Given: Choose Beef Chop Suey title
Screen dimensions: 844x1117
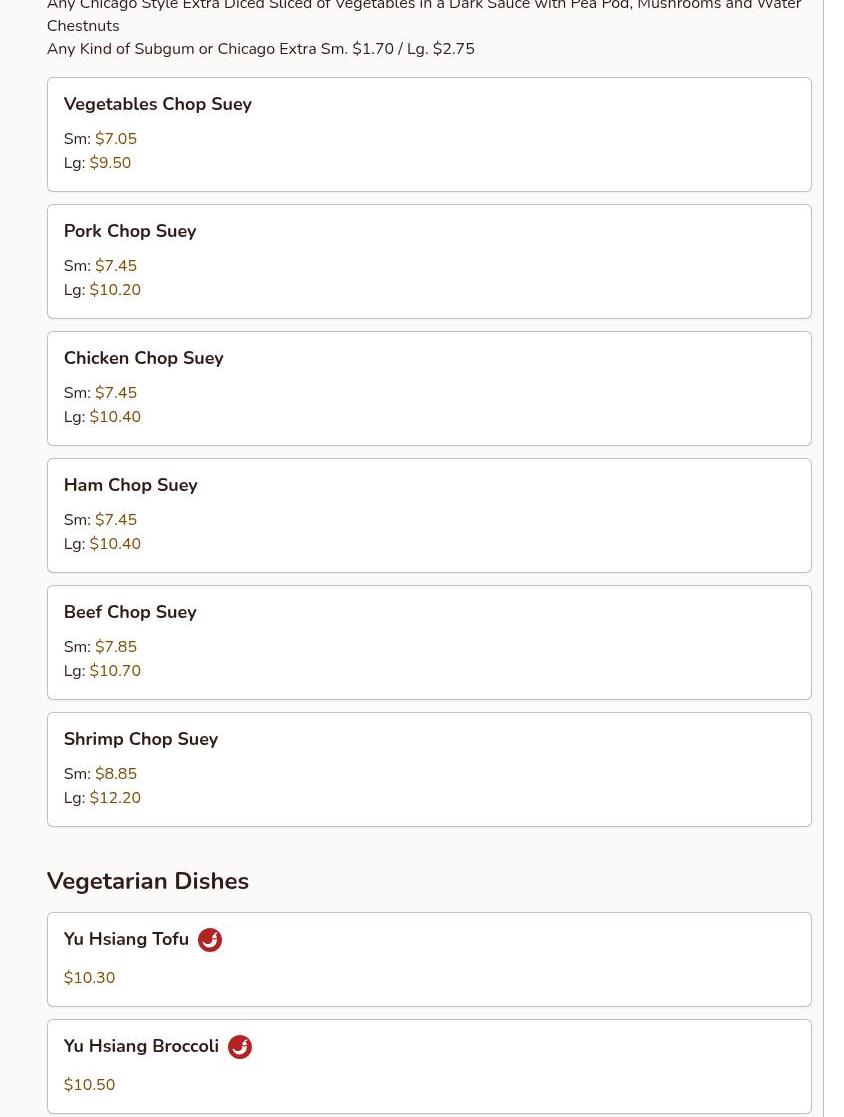Looking at the screenshot, I should pos(130,612).
